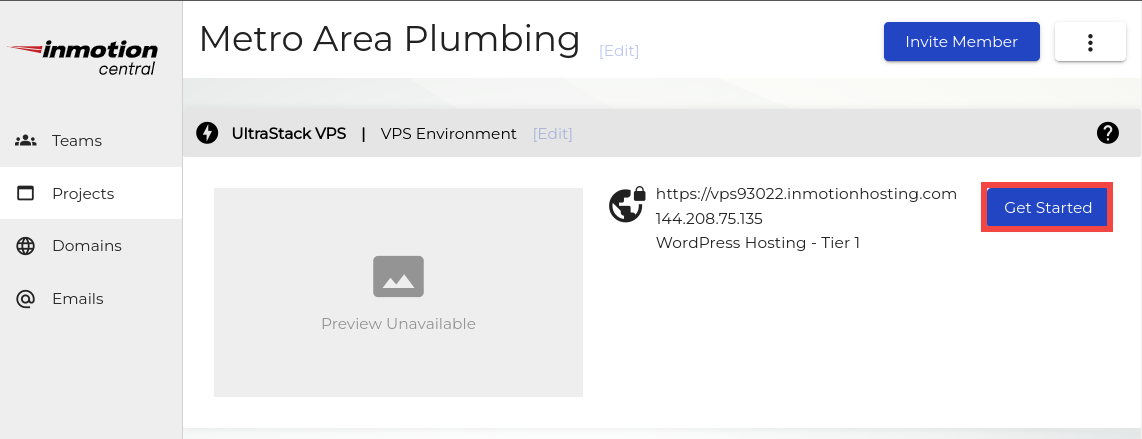The height and width of the screenshot is (439, 1142).
Task: Select Projects in the sidebar
Action: [83, 194]
